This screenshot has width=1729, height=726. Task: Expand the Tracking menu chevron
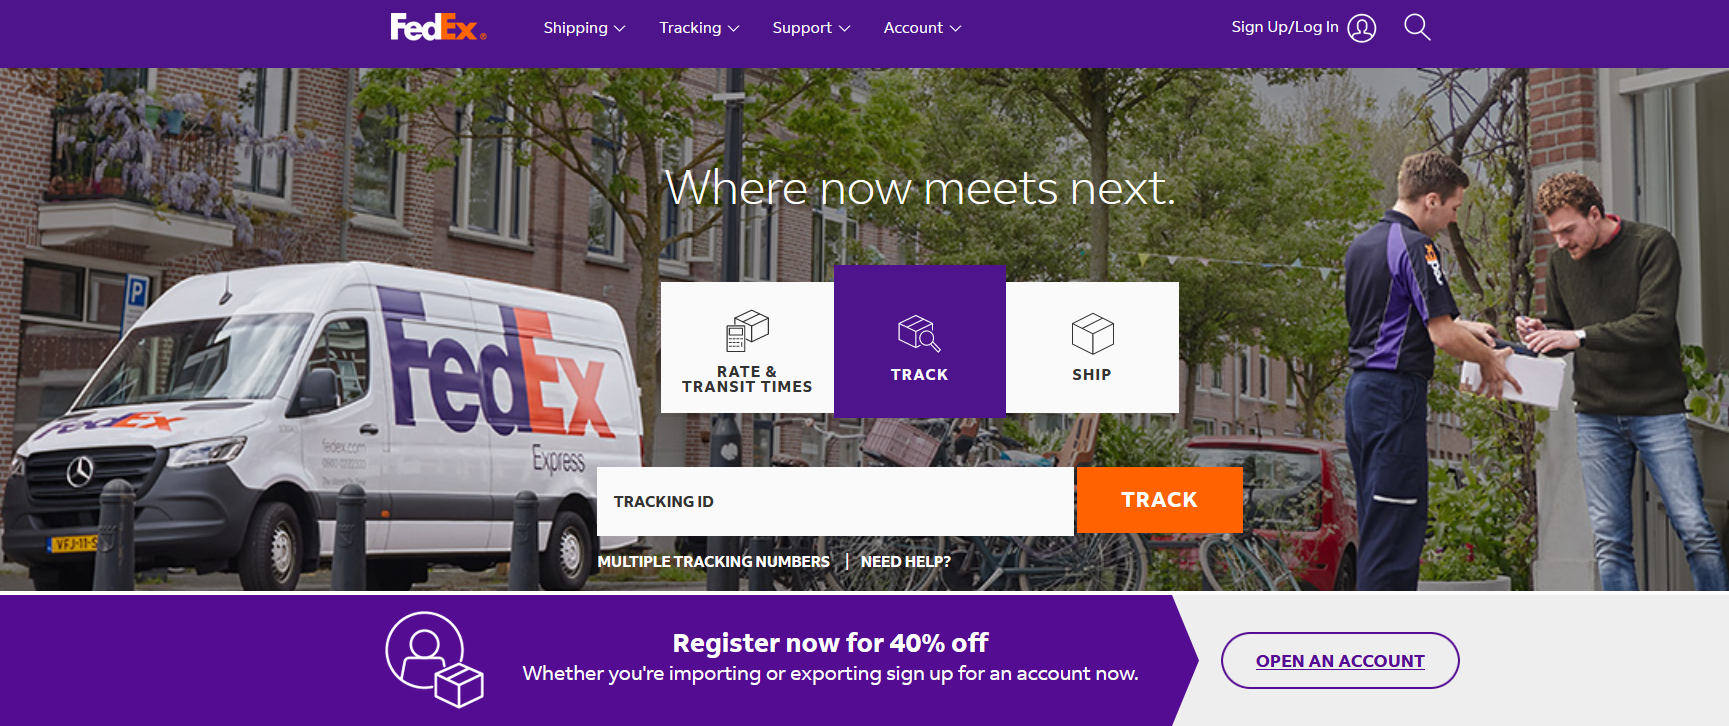point(734,29)
